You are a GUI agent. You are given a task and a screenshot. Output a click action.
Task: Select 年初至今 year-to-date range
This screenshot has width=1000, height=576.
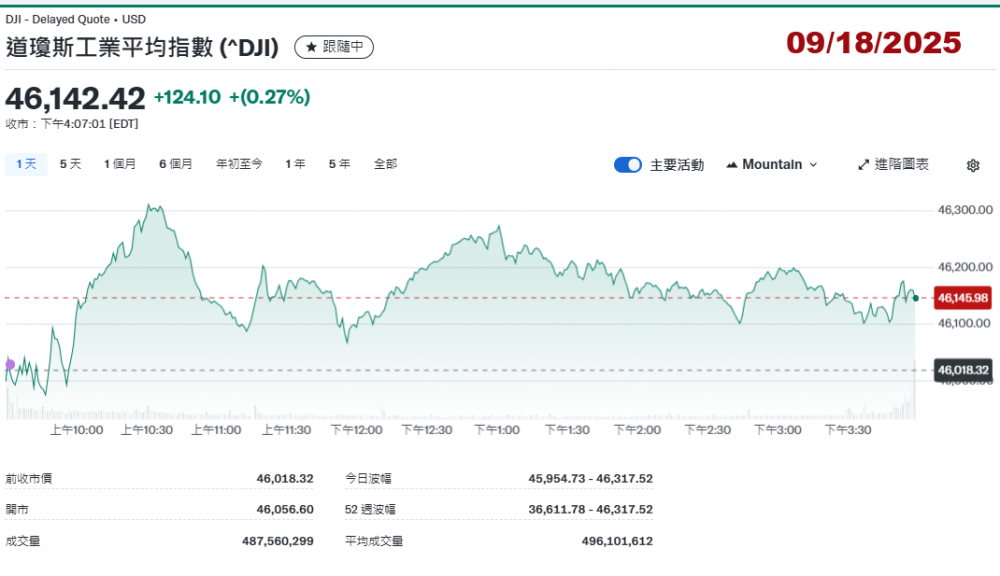point(239,164)
